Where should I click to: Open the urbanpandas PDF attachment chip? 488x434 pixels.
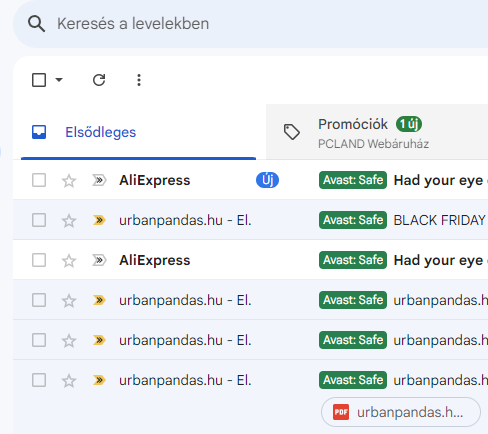(x=401, y=412)
